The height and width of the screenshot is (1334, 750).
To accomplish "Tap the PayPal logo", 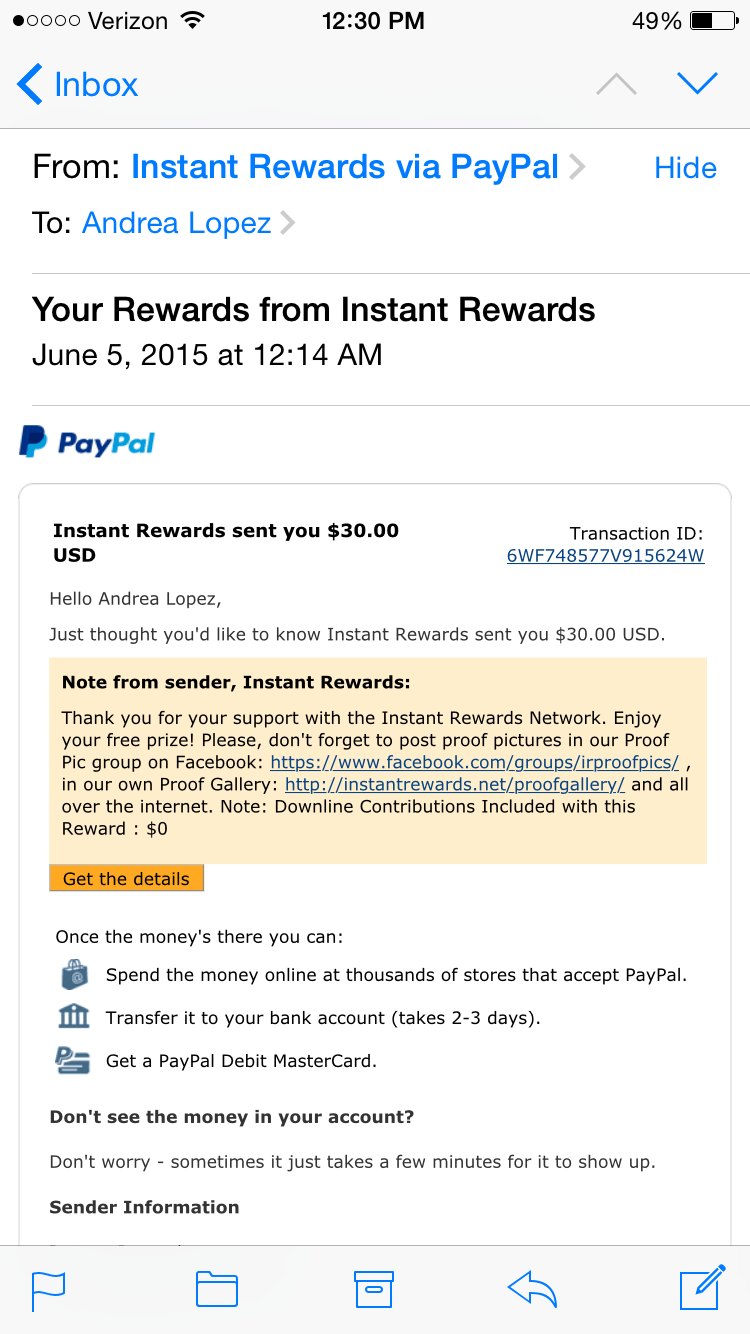I will tap(87, 442).
